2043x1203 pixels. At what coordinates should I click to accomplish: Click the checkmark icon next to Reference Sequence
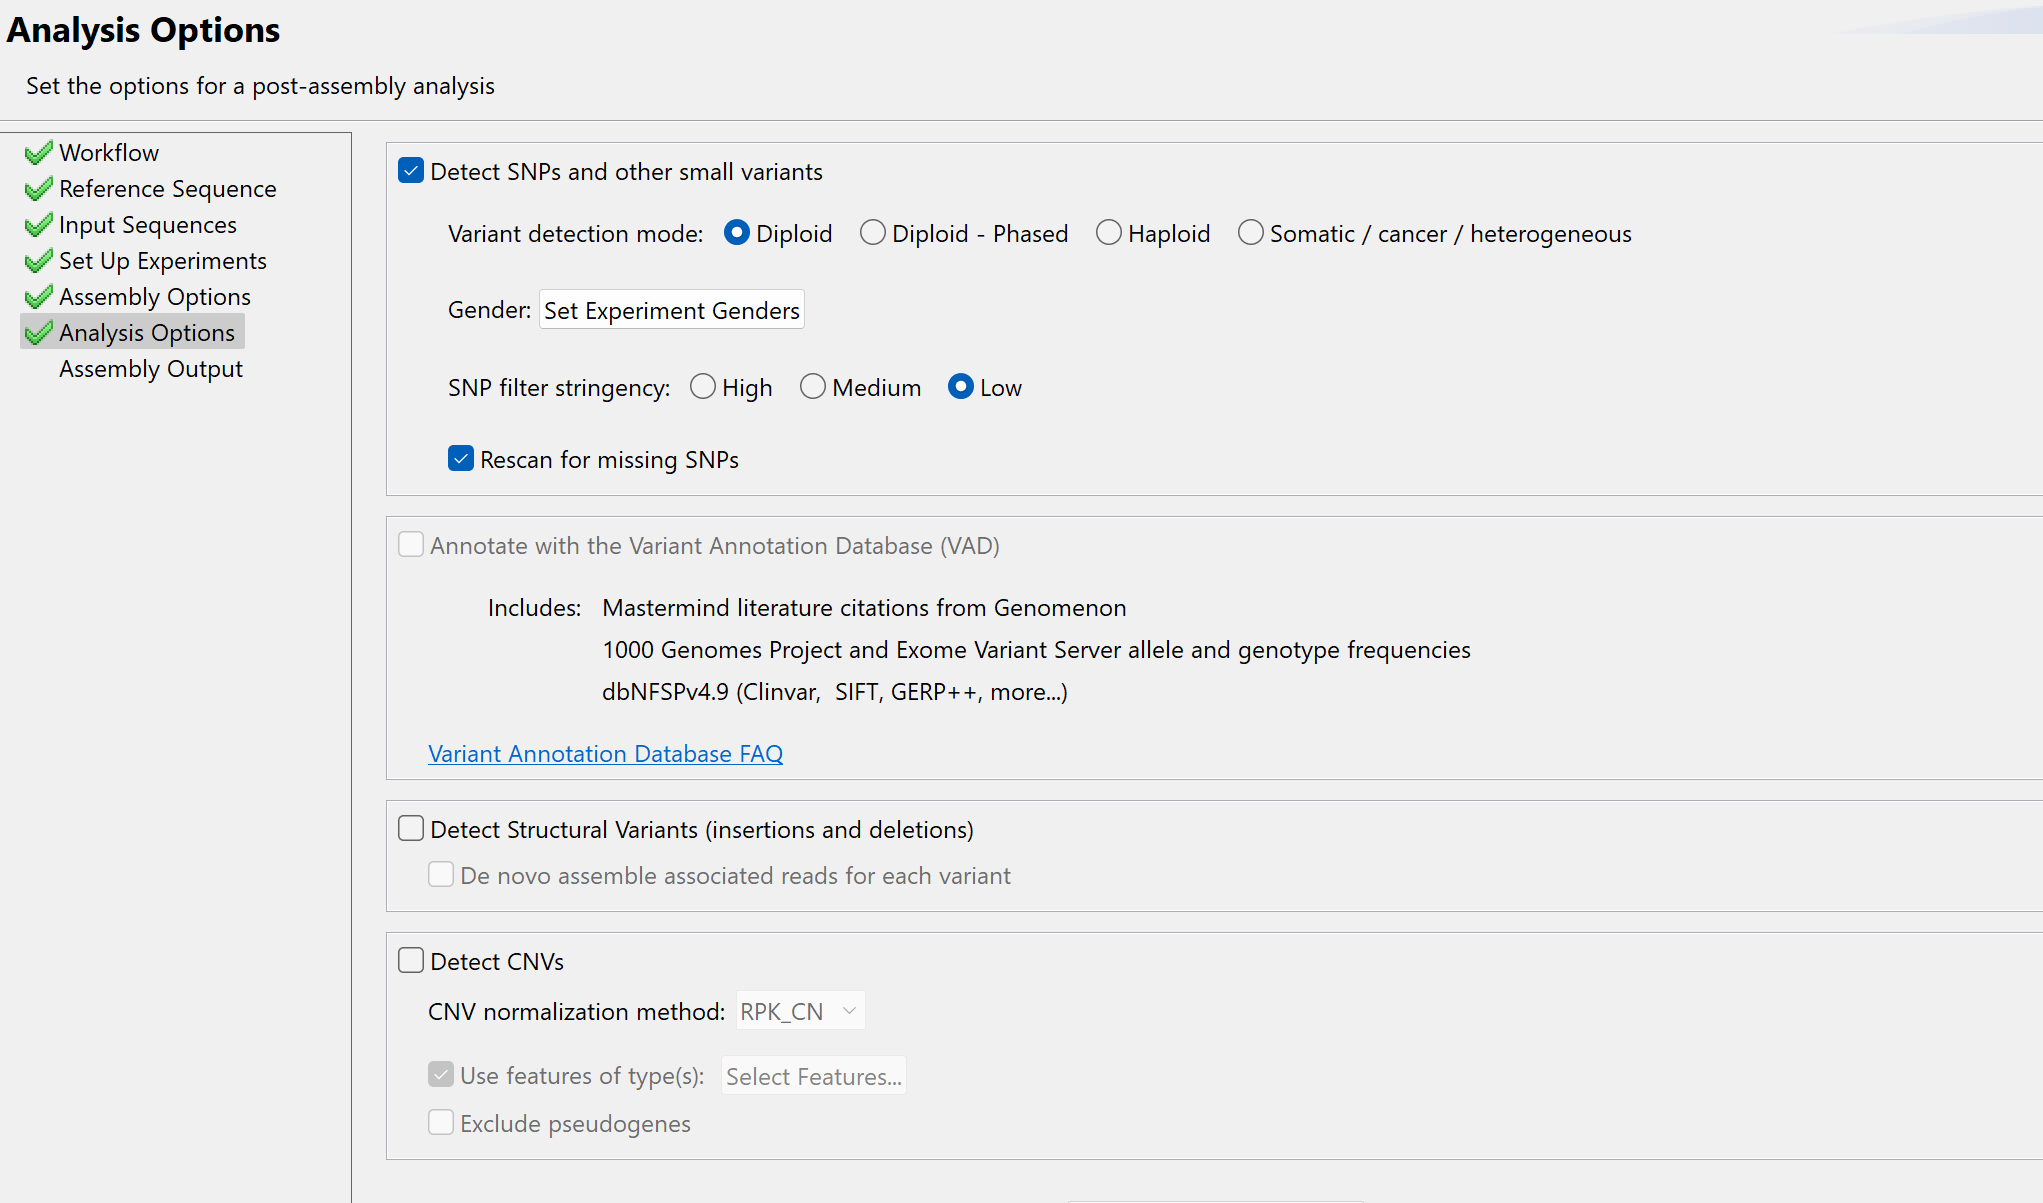coord(39,188)
